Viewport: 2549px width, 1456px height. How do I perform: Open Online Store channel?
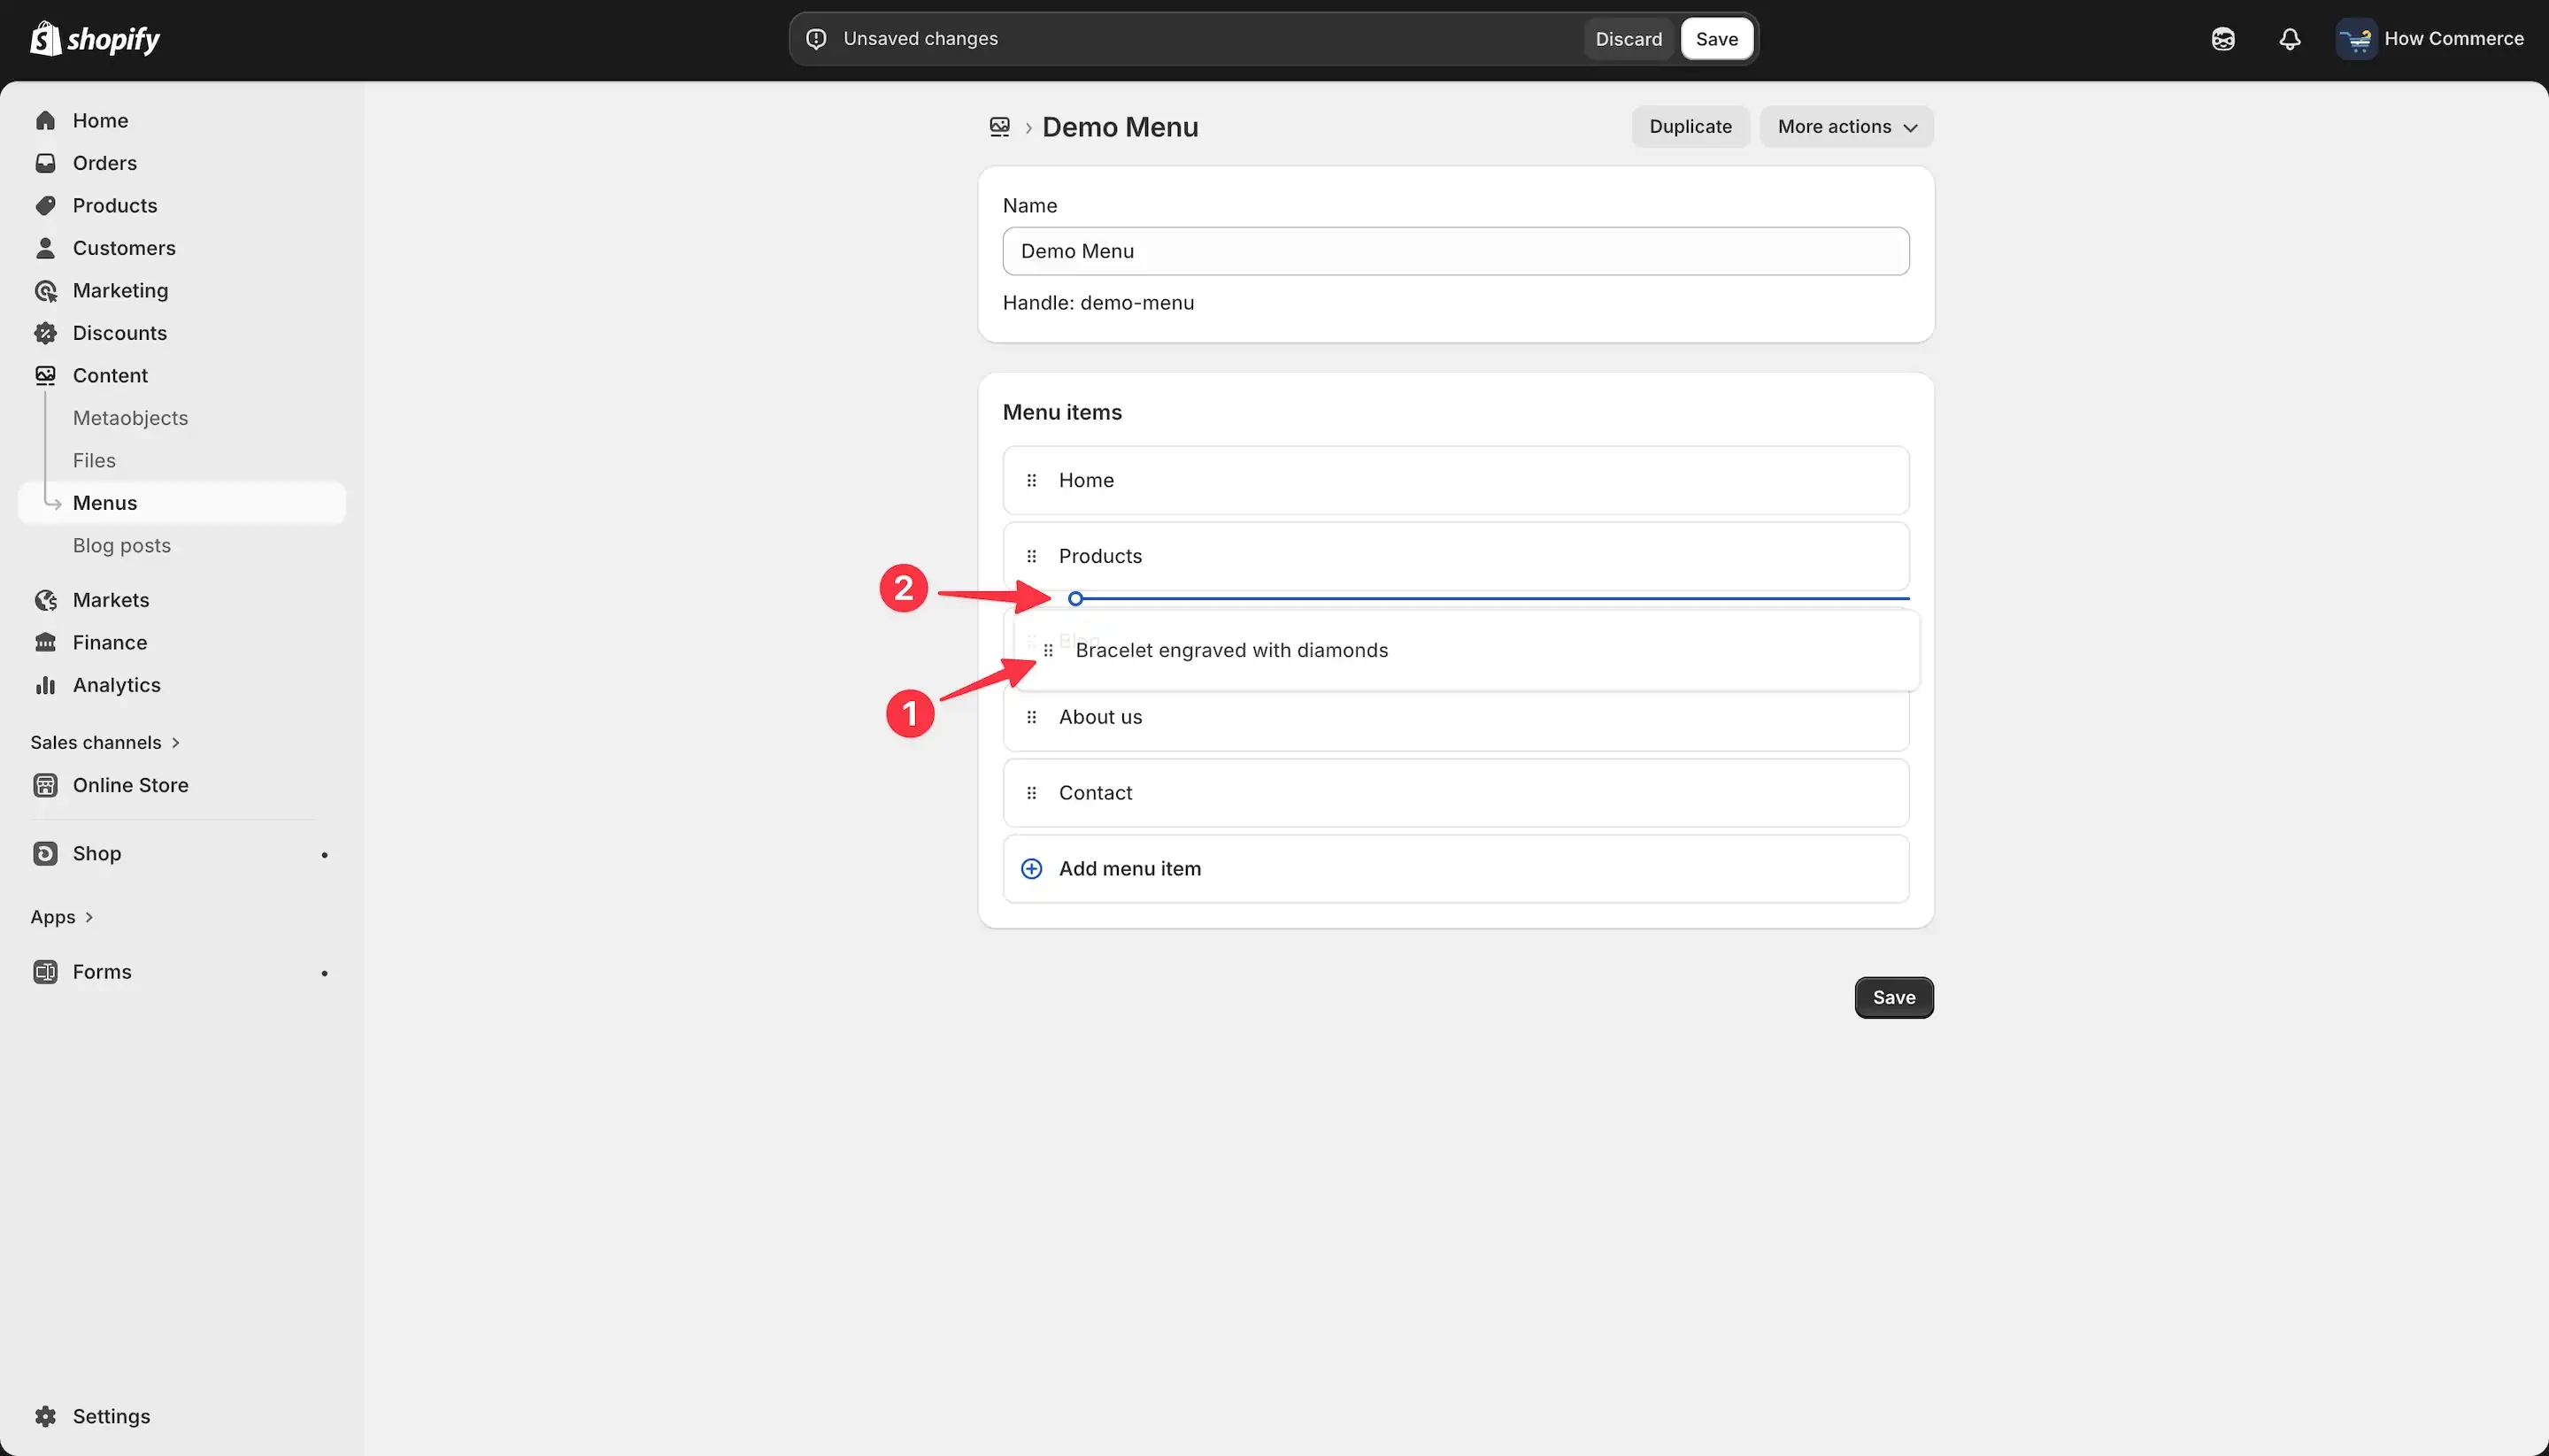tap(130, 785)
